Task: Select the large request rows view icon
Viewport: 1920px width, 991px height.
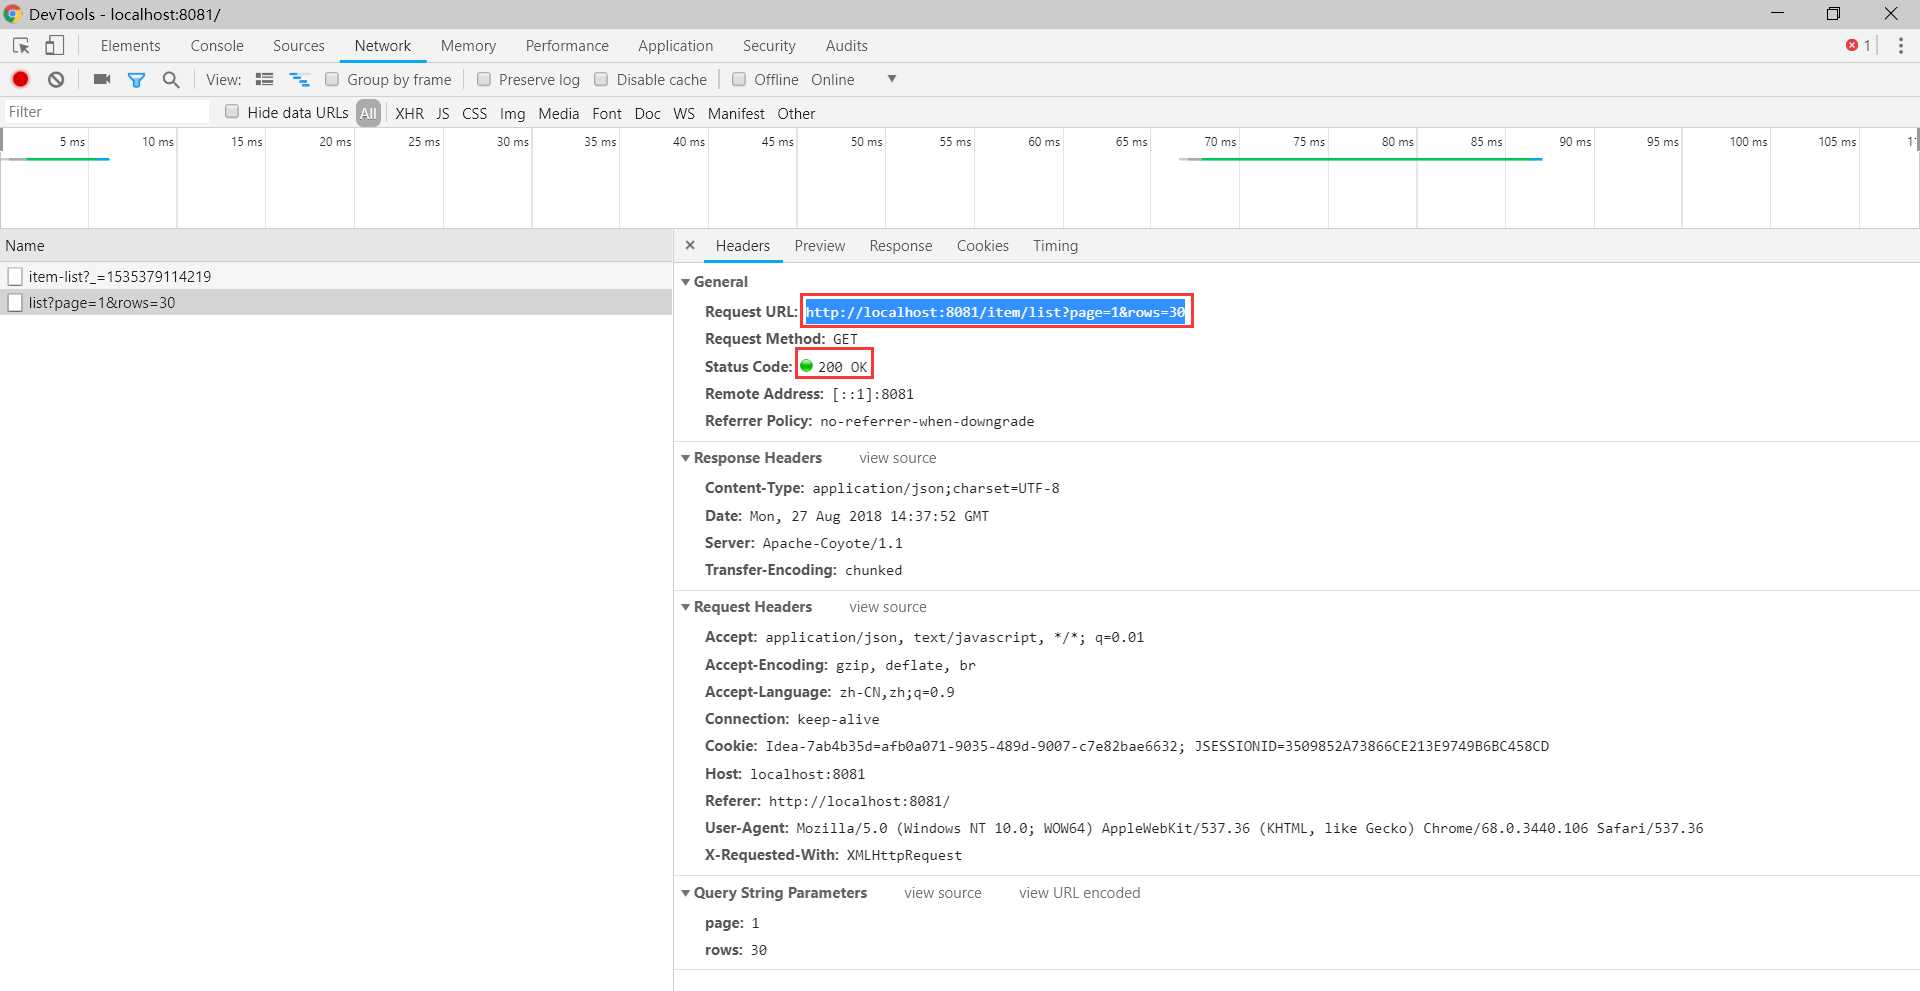Action: click(x=265, y=79)
